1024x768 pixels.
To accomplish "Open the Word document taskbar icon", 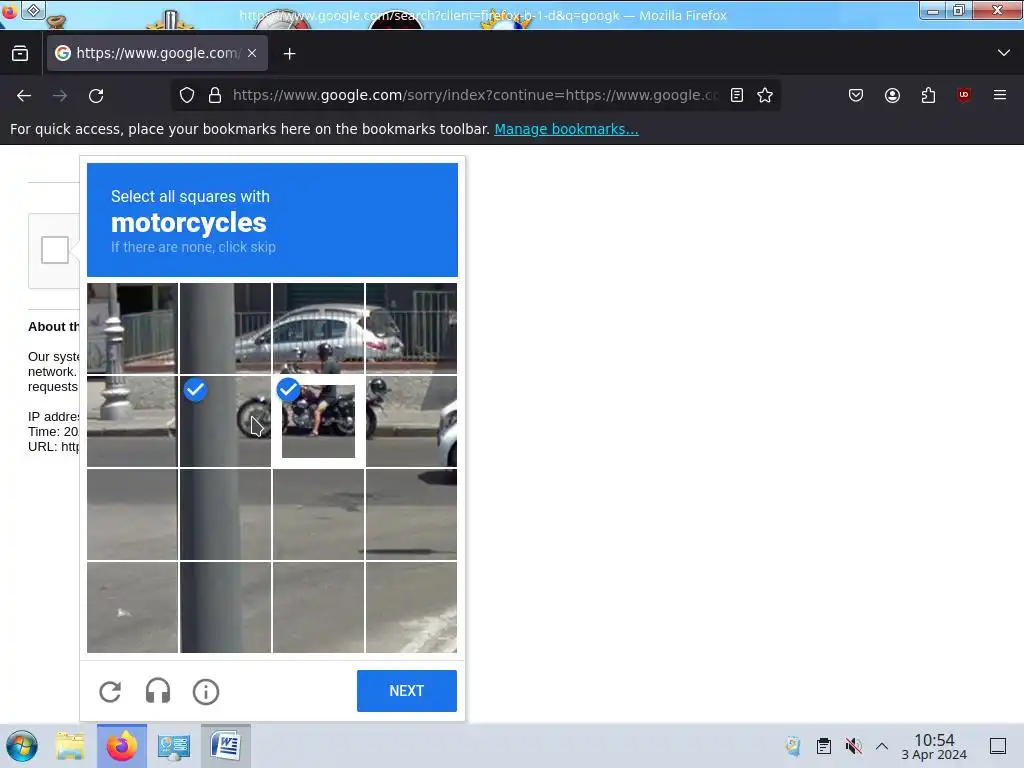I will (225, 746).
